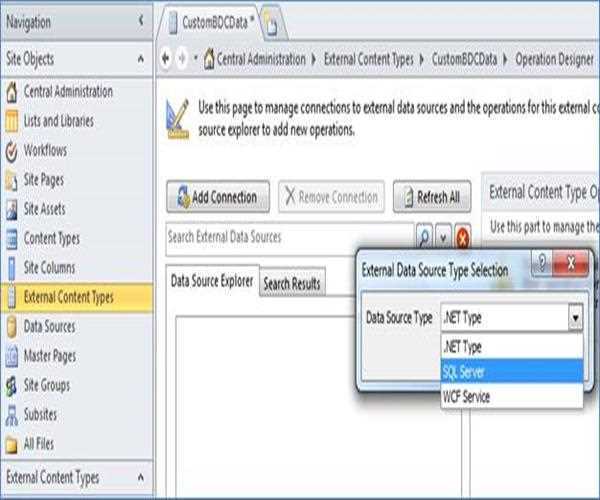Open the Data Source Type dropdown arrow
600x500 pixels.
pos(575,318)
